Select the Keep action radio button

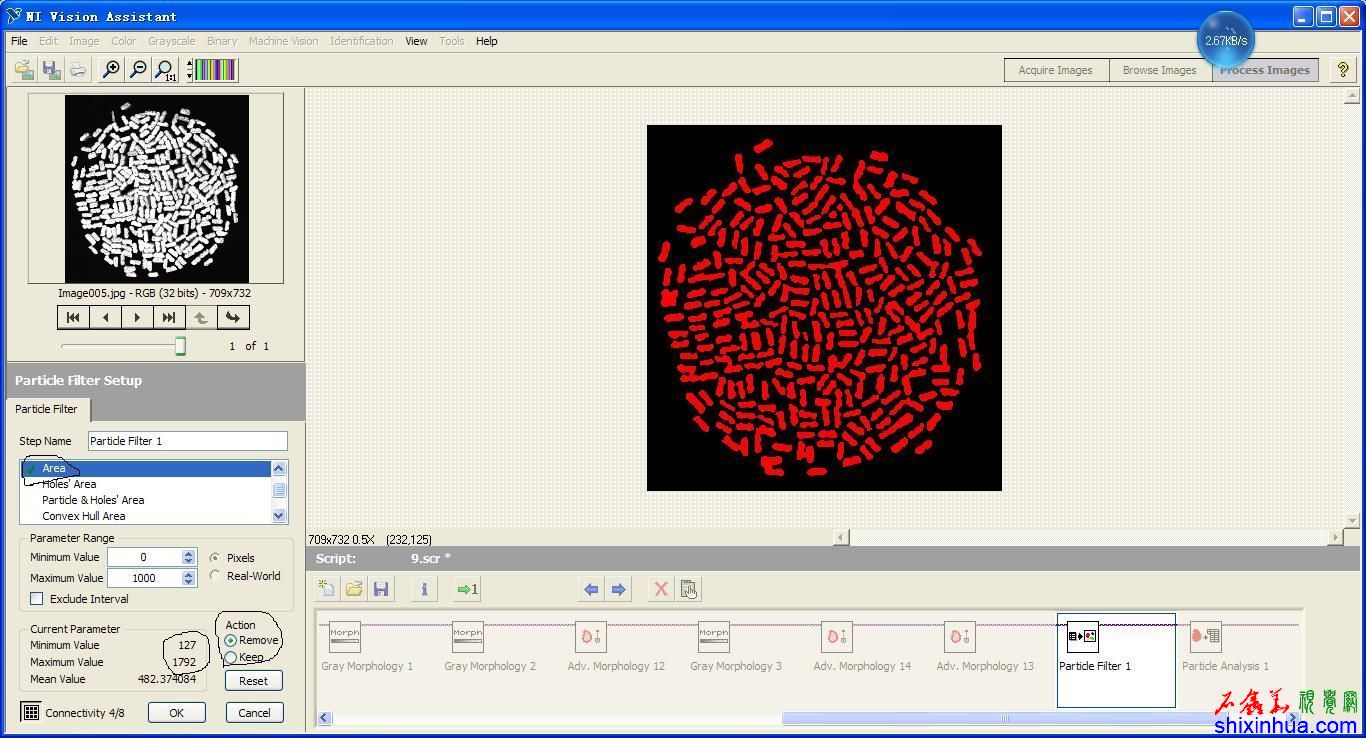[x=231, y=658]
